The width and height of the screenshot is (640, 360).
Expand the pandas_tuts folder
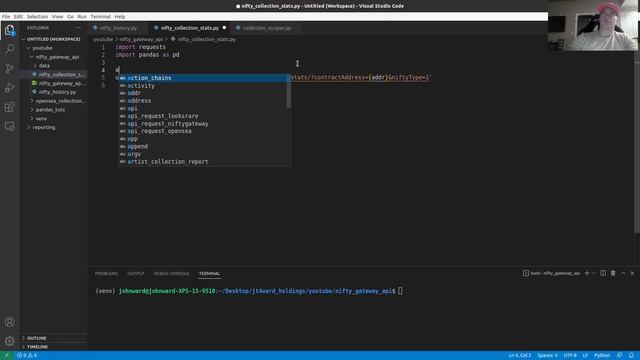(54, 110)
